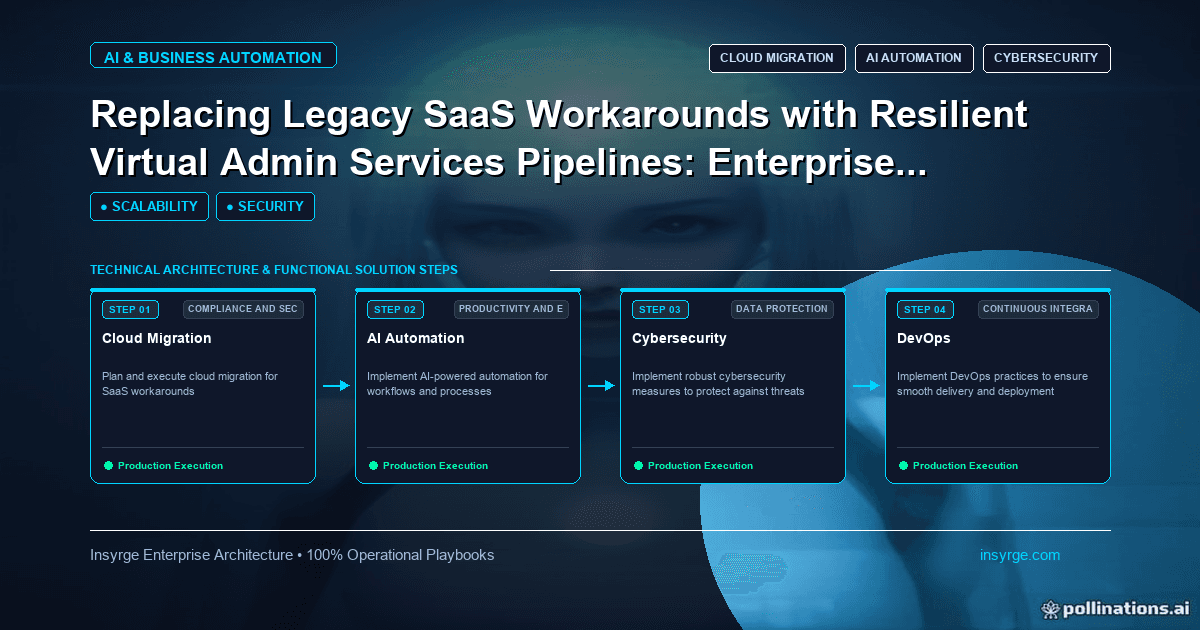The image size is (1200, 630).
Task: Click the 'Implement AI-powered automation' description
Action: [x=457, y=384]
